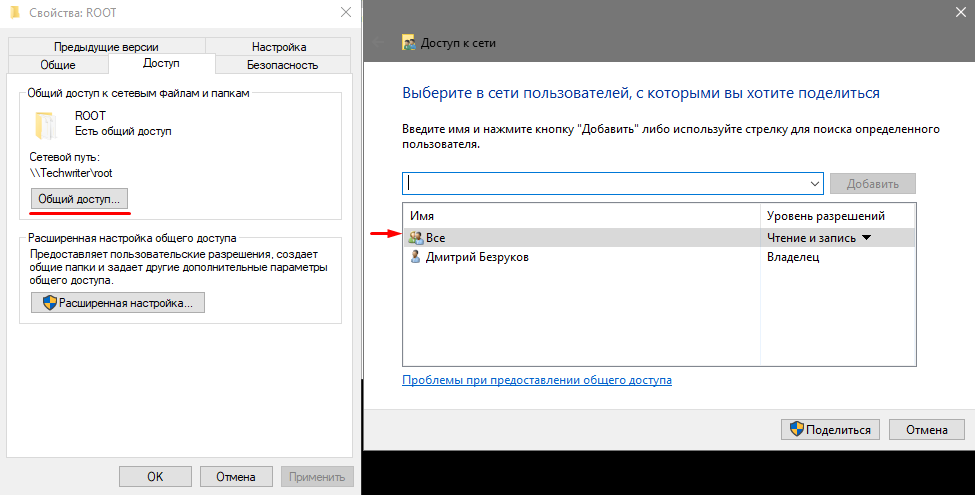This screenshot has height=495, width=975.
Task: Click the folder icon in Properties title bar
Action: tap(13, 14)
